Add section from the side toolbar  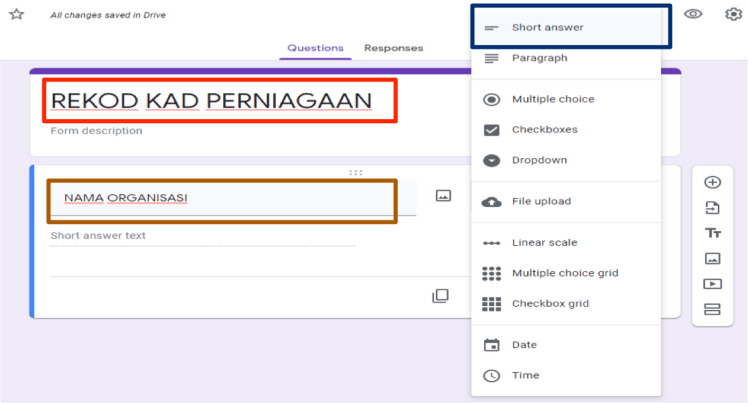712,309
